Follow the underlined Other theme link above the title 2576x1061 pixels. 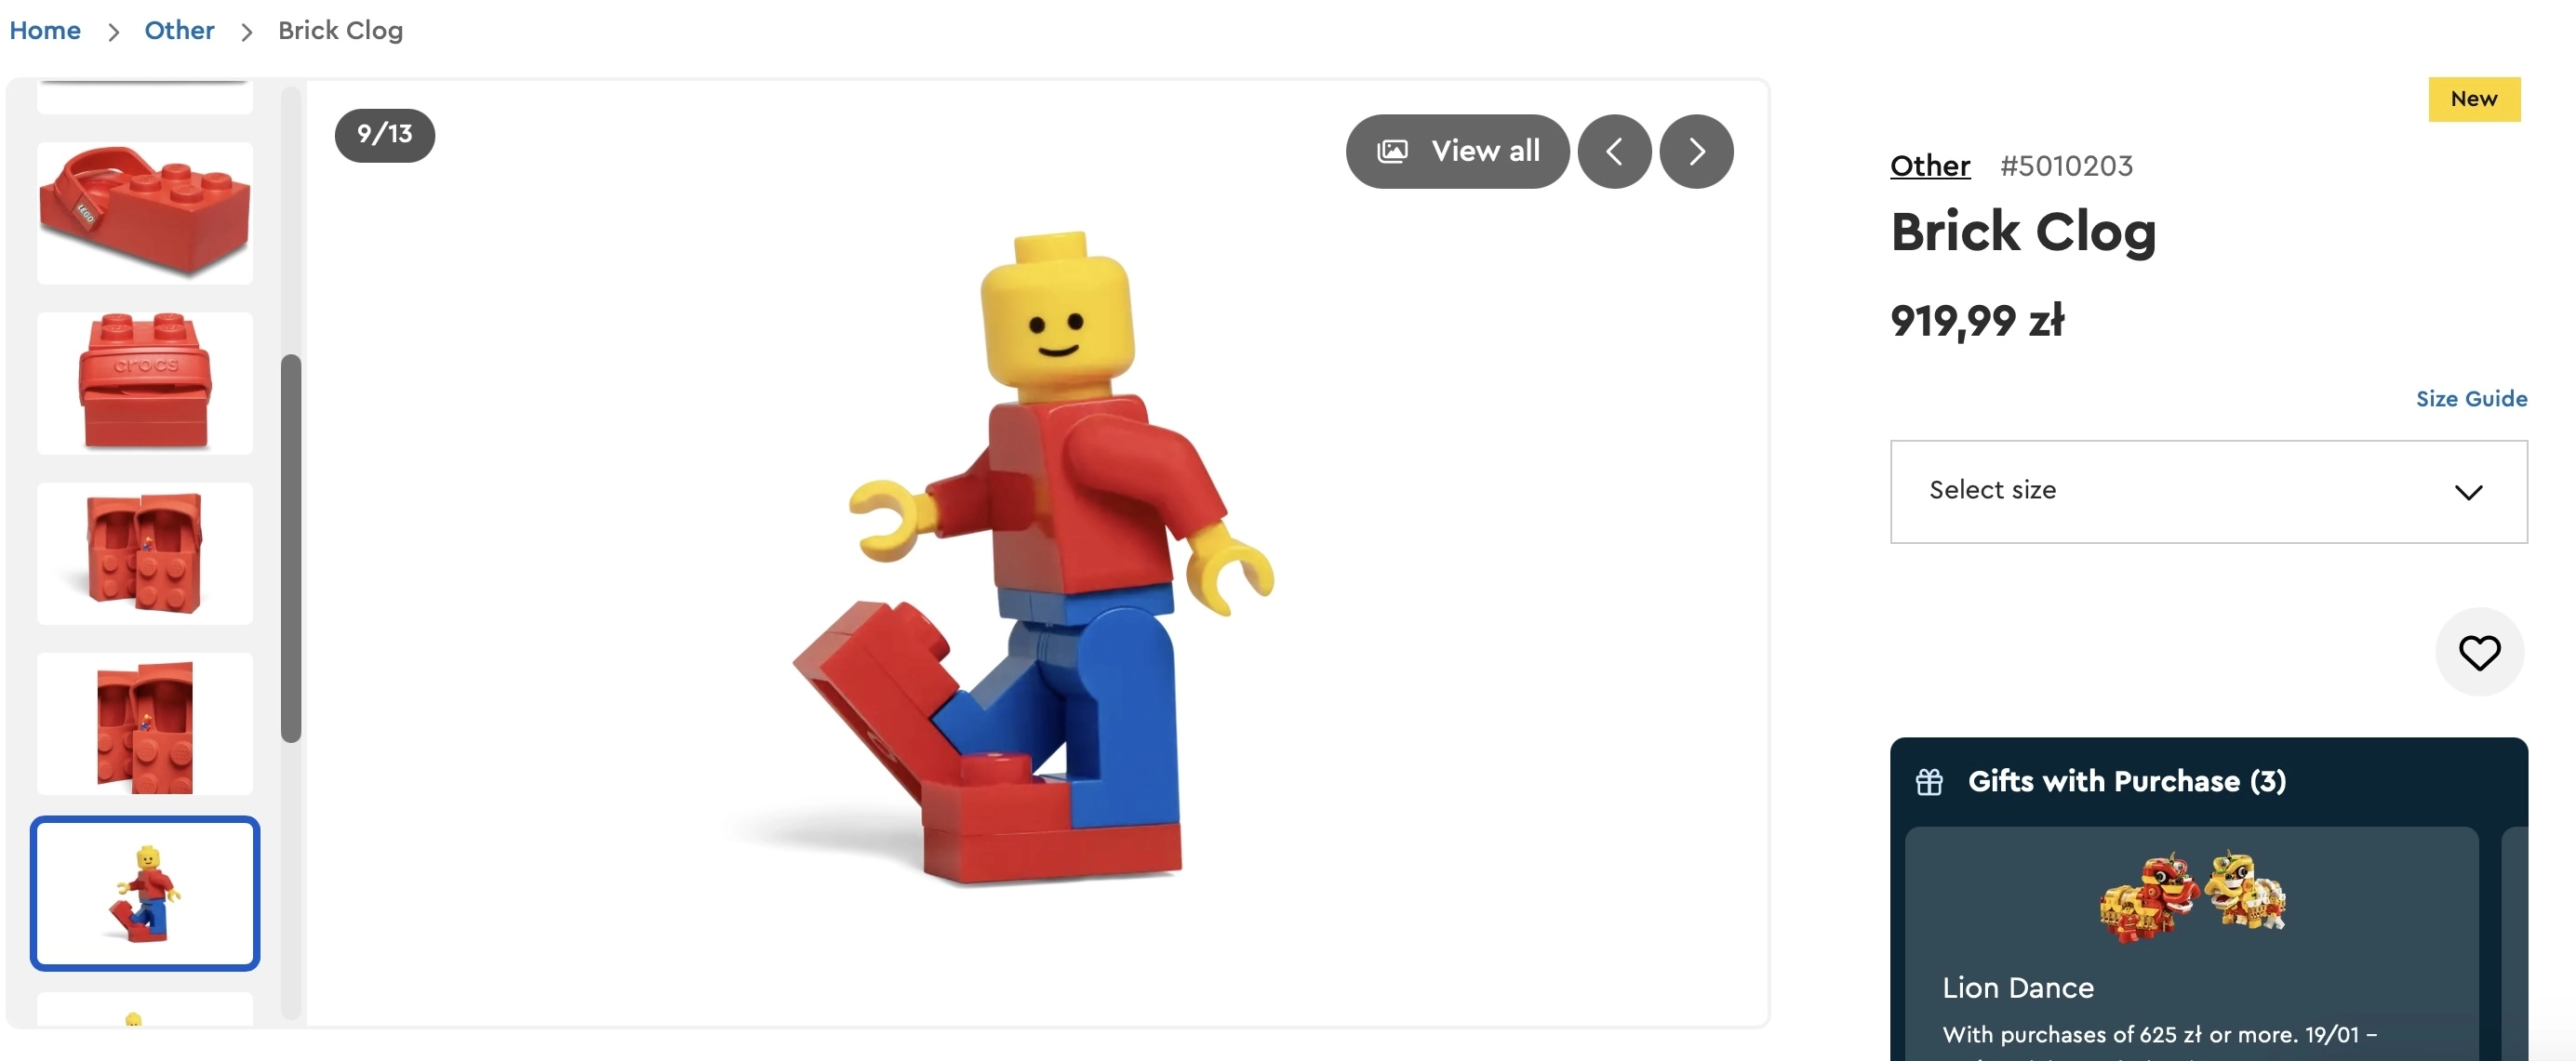[1929, 165]
